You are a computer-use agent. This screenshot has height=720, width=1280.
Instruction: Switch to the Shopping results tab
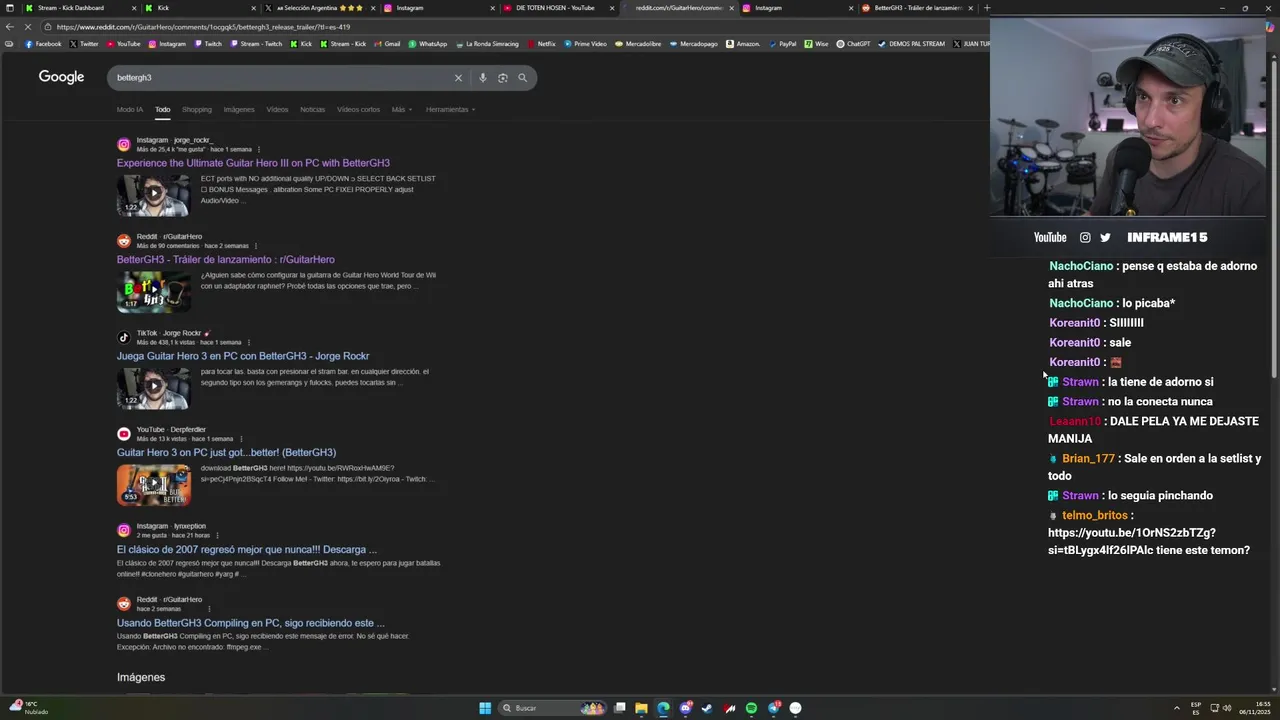pyautogui.click(x=197, y=109)
